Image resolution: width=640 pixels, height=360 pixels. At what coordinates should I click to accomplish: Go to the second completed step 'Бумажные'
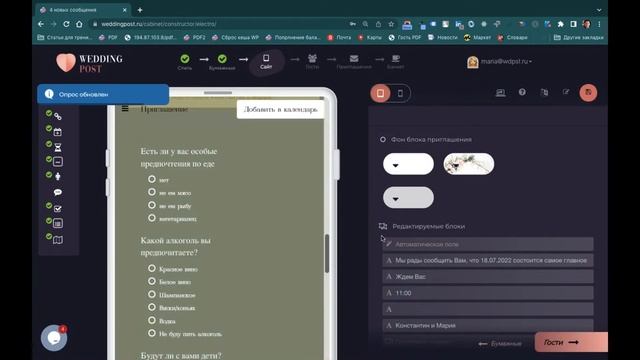pyautogui.click(x=222, y=62)
